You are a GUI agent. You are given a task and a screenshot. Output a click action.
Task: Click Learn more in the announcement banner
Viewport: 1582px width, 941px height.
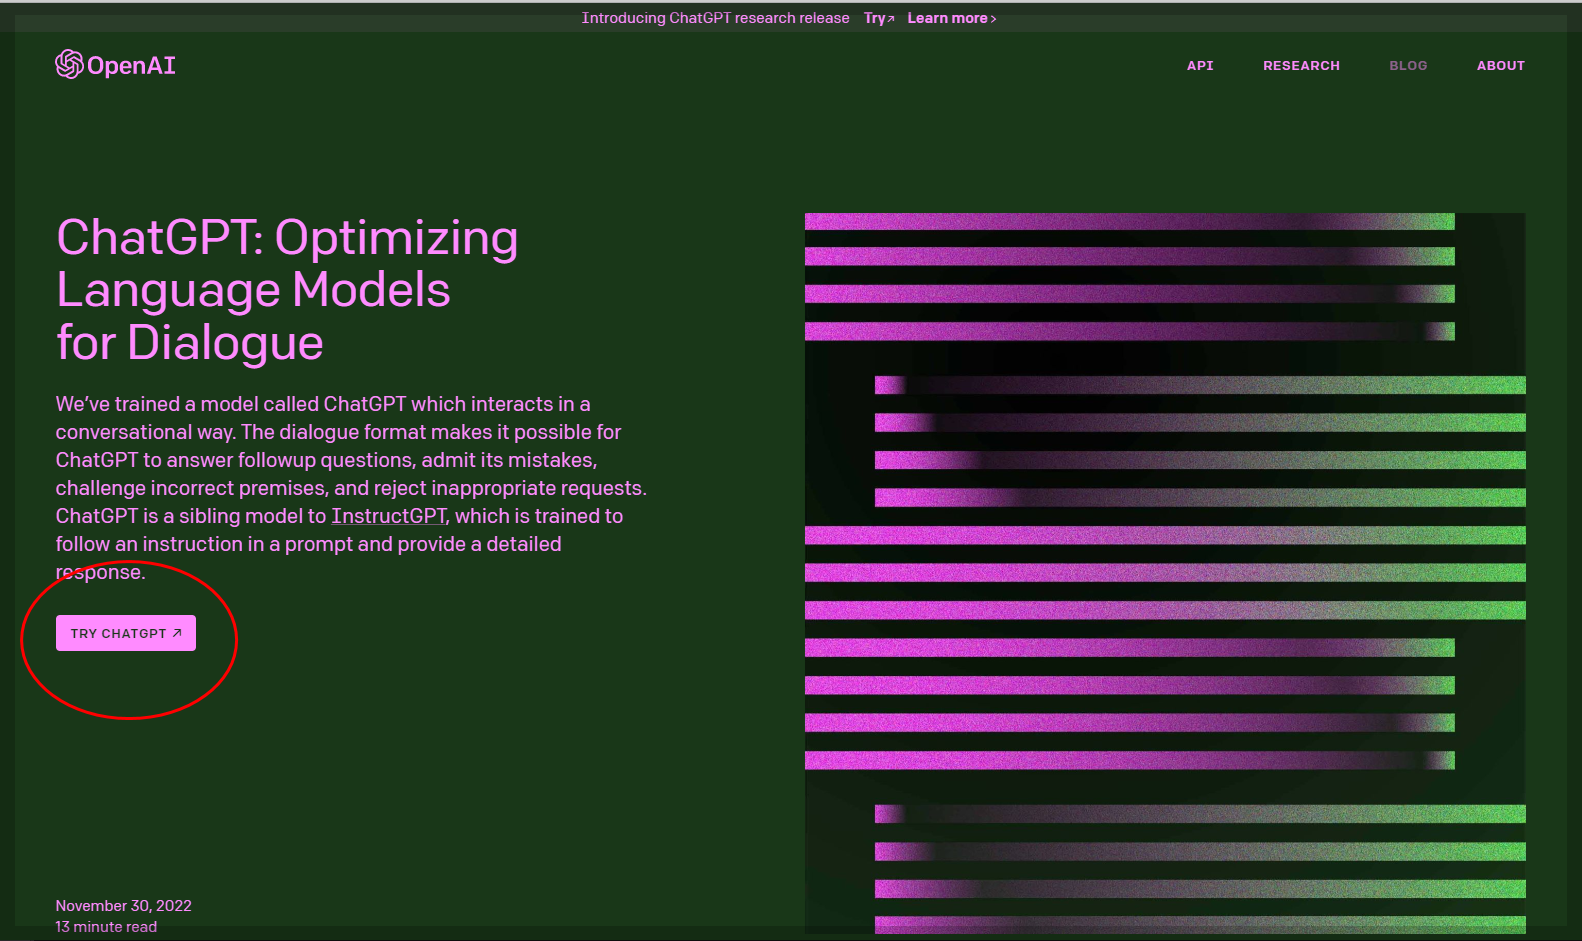click(x=951, y=18)
